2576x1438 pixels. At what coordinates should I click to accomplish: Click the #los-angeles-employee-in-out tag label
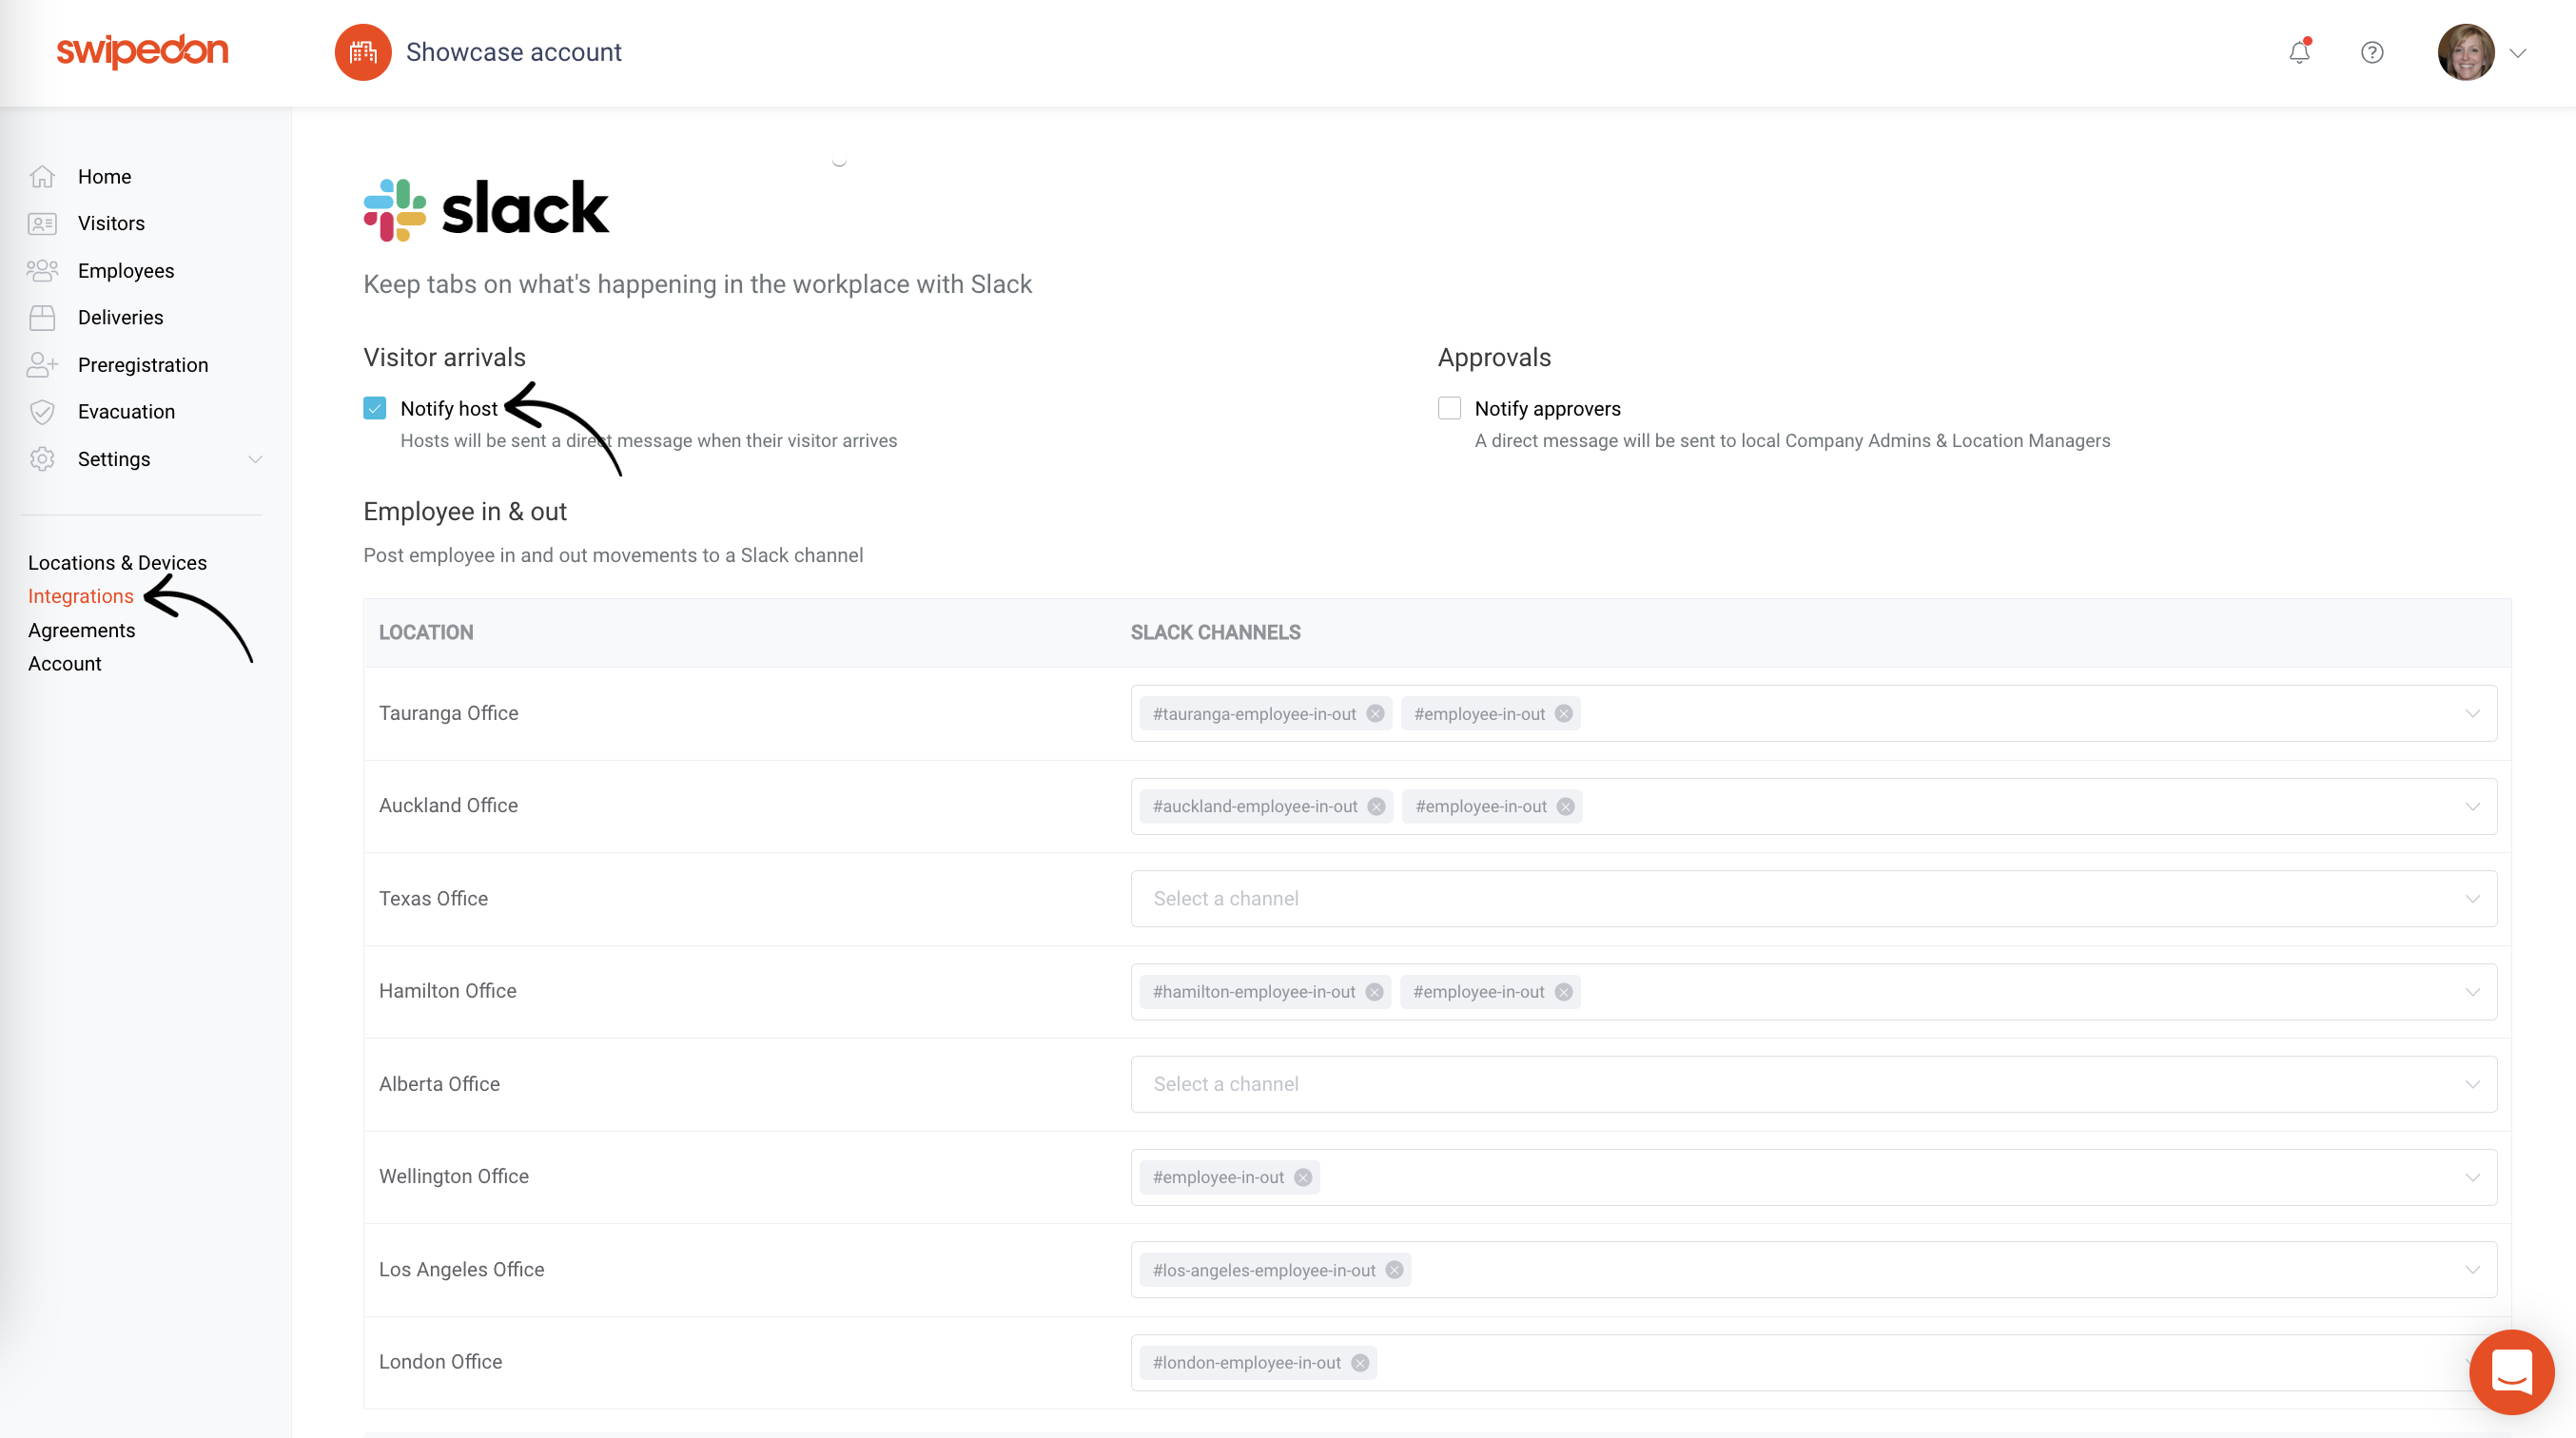[x=1263, y=1270]
